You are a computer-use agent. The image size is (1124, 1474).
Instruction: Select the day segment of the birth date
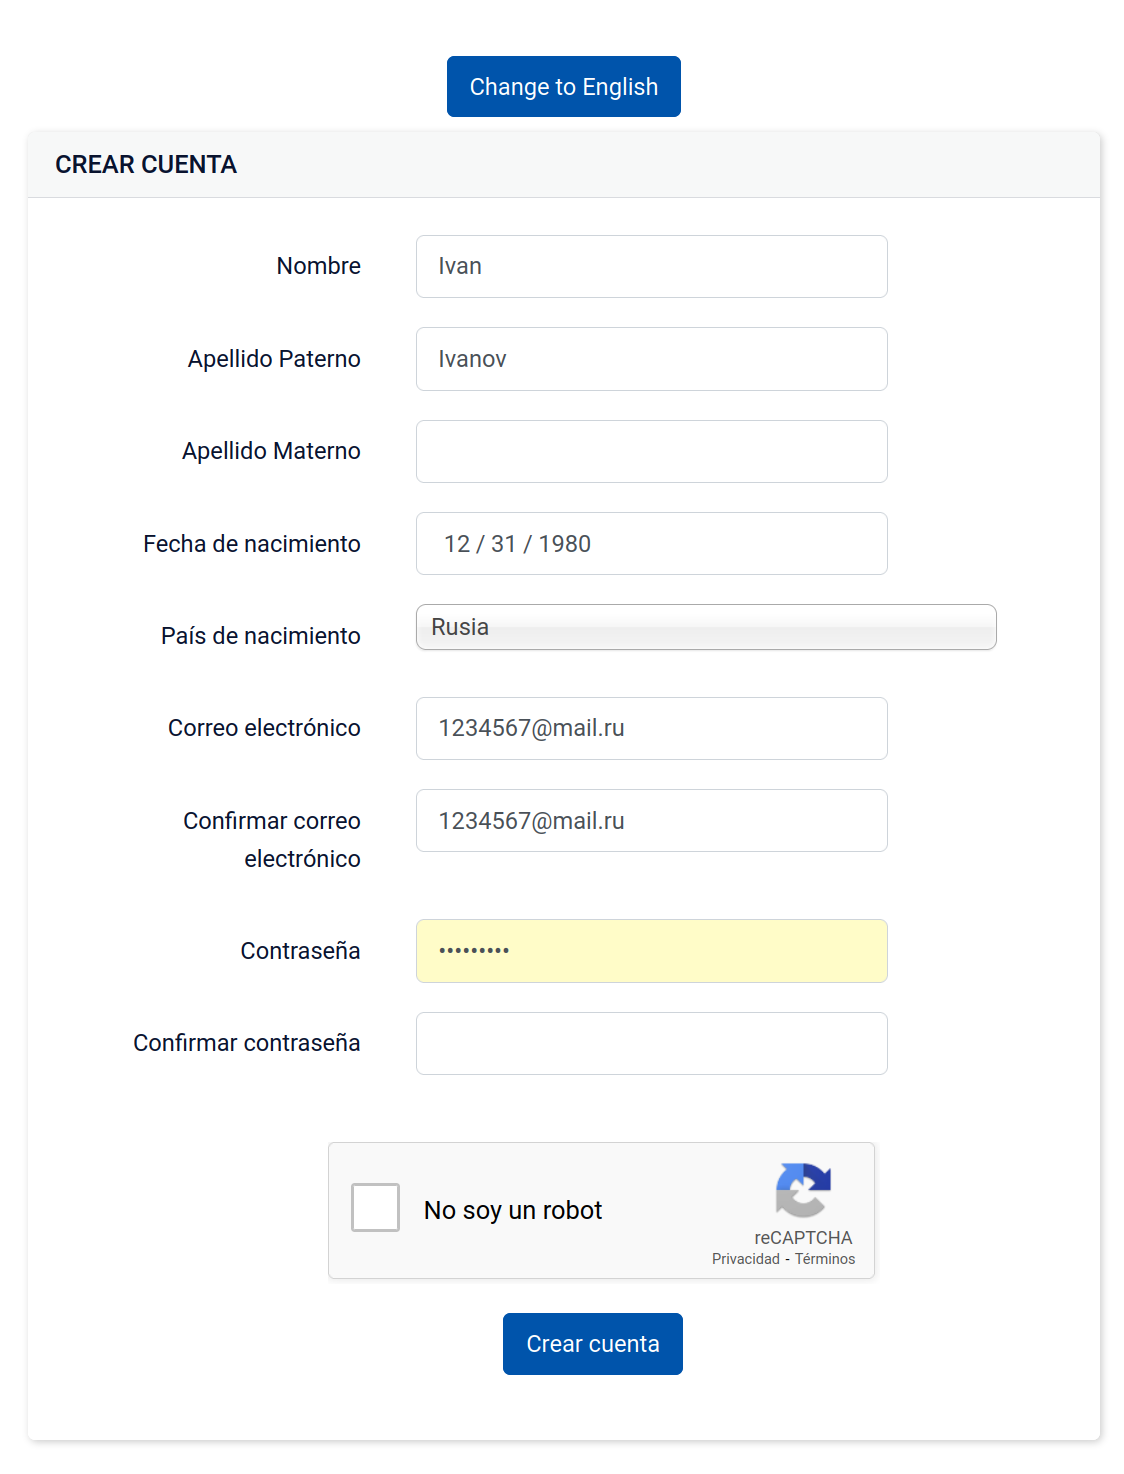[x=503, y=544]
